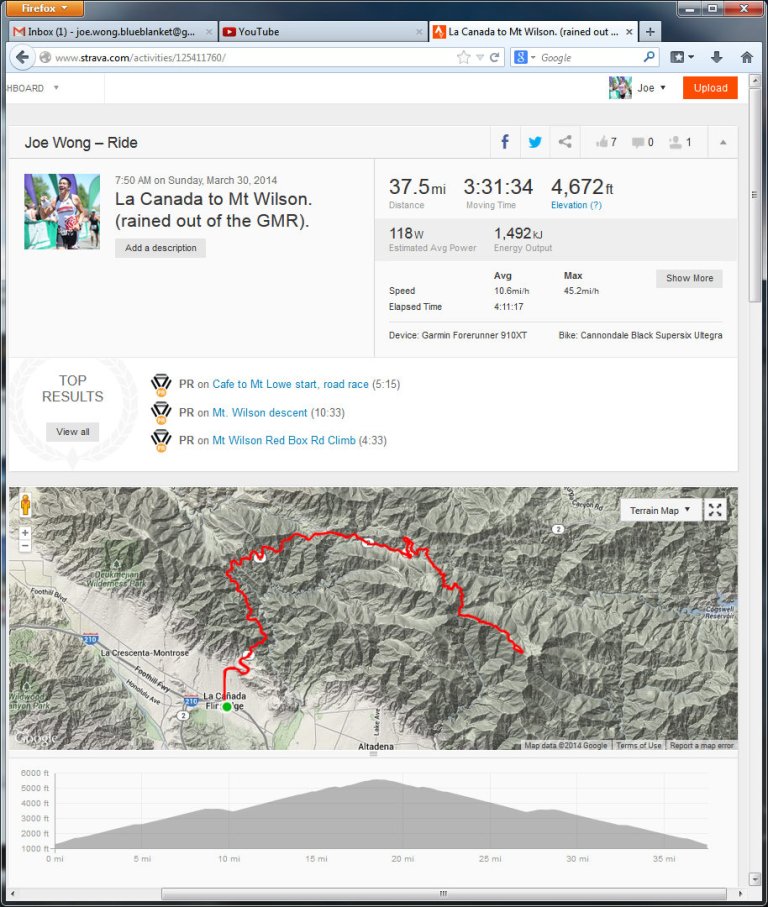The width and height of the screenshot is (768, 907).
Task: View grouped athletes with the people icon
Action: point(674,142)
